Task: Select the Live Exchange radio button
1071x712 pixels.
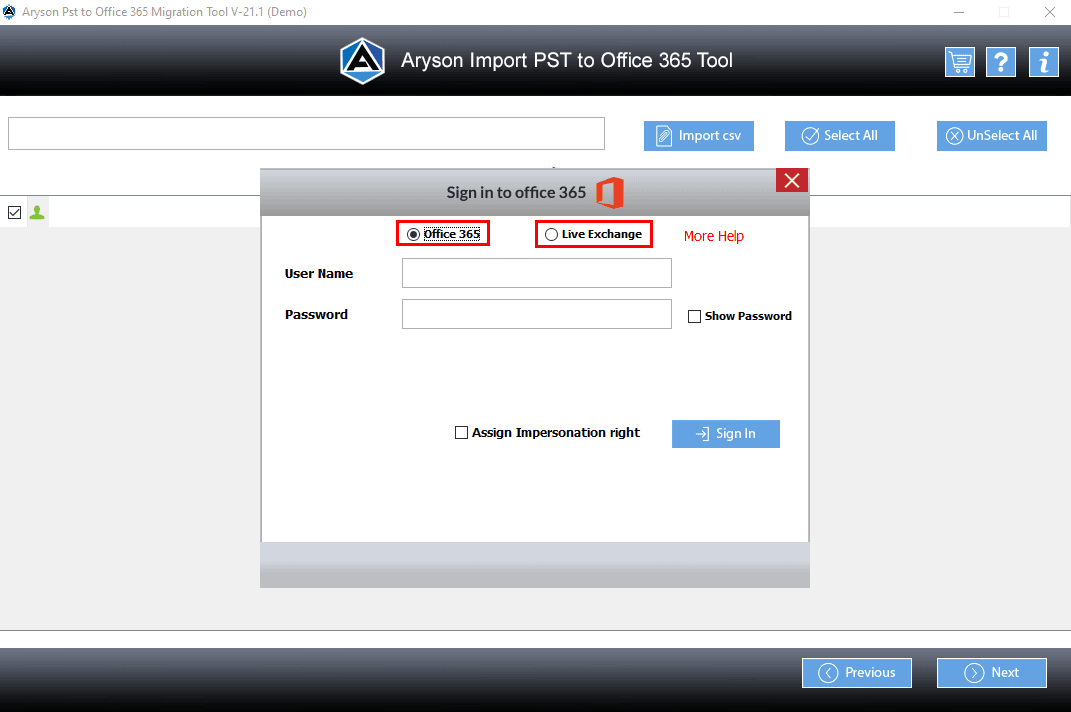Action: pos(551,234)
